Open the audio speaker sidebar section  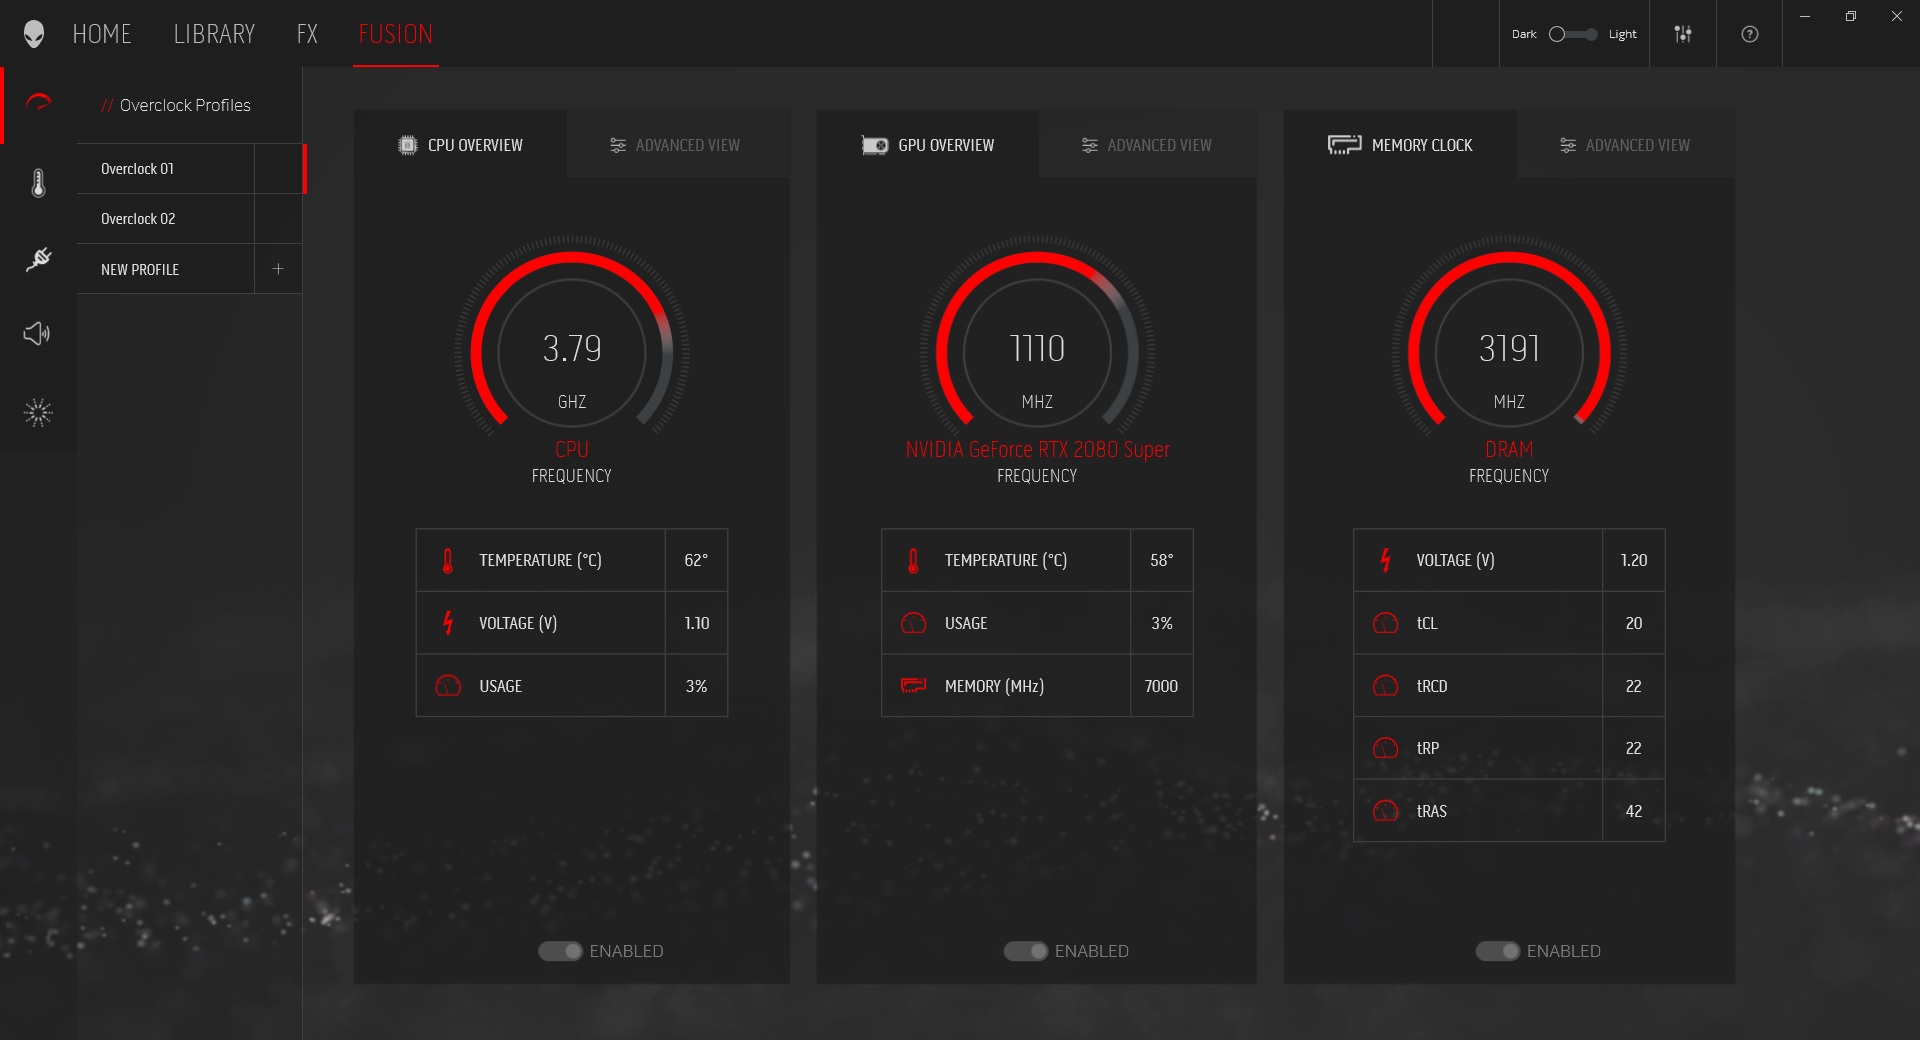[x=37, y=333]
